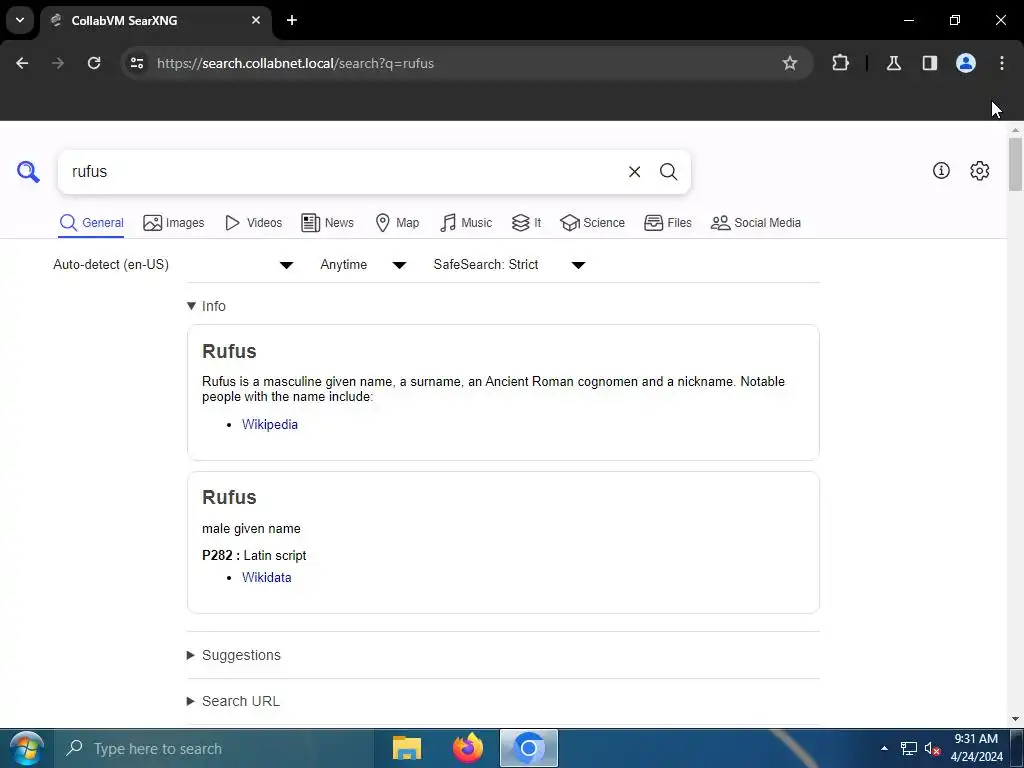Open Chrome three-dot menu
1024x768 pixels.
point(1002,63)
